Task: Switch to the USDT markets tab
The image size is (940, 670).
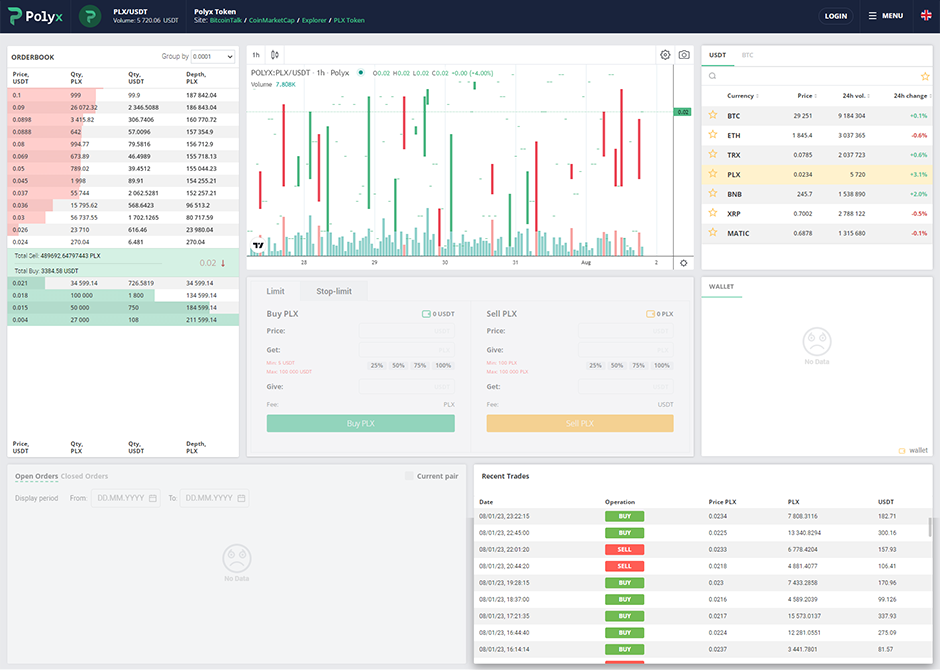Action: (718, 55)
